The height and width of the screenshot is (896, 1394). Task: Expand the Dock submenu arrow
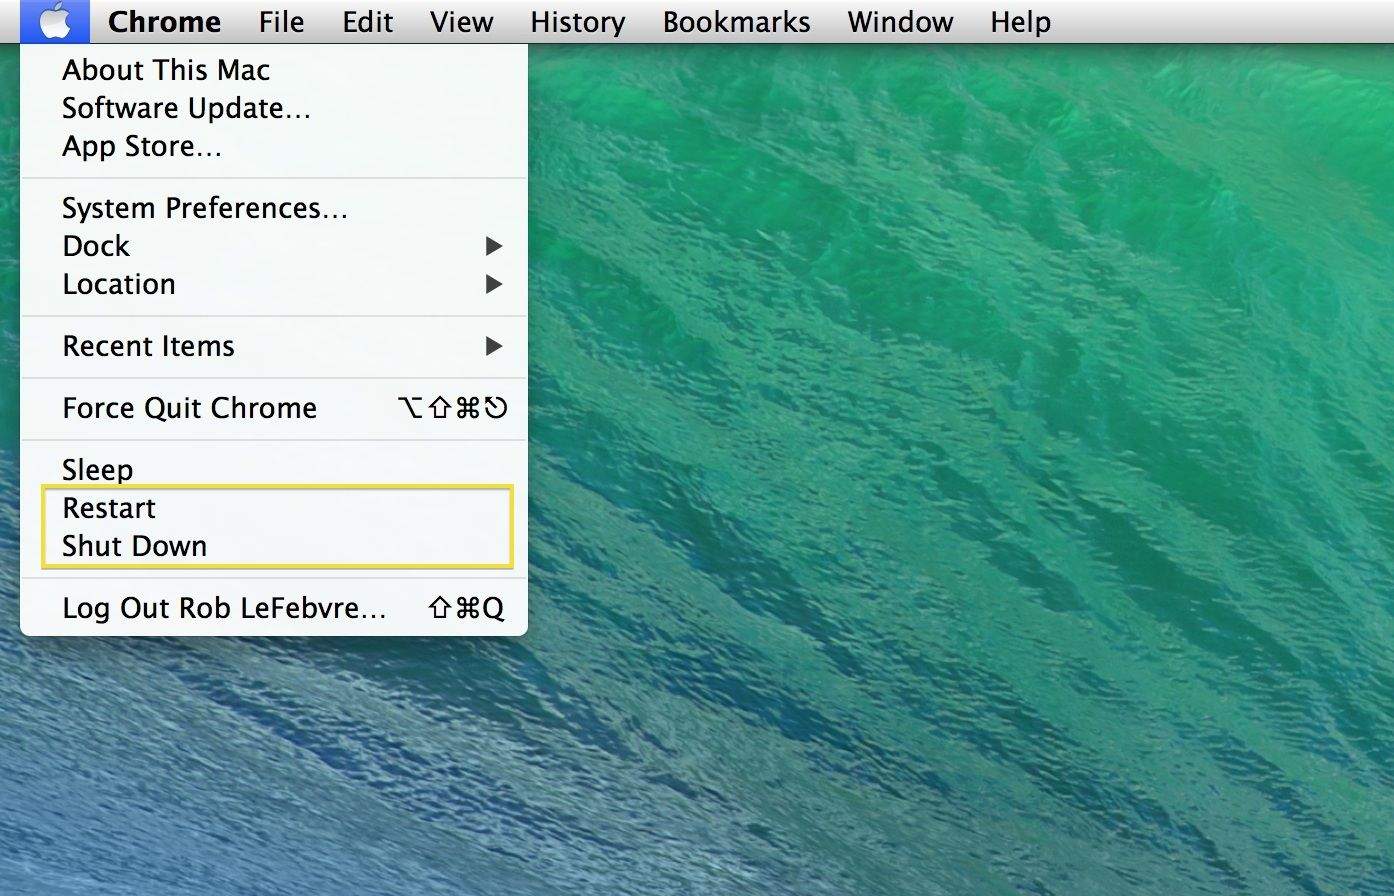[493, 246]
